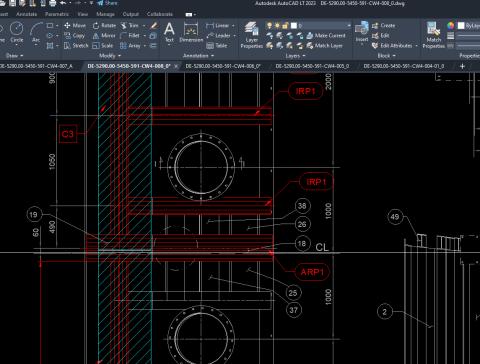
Task: Click the Rectangle tool icon
Action: tap(50, 25)
